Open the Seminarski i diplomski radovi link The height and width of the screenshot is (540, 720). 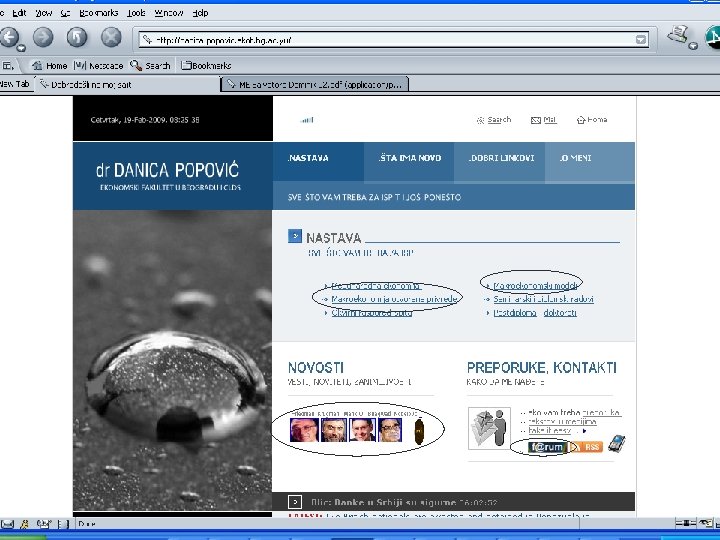(544, 299)
